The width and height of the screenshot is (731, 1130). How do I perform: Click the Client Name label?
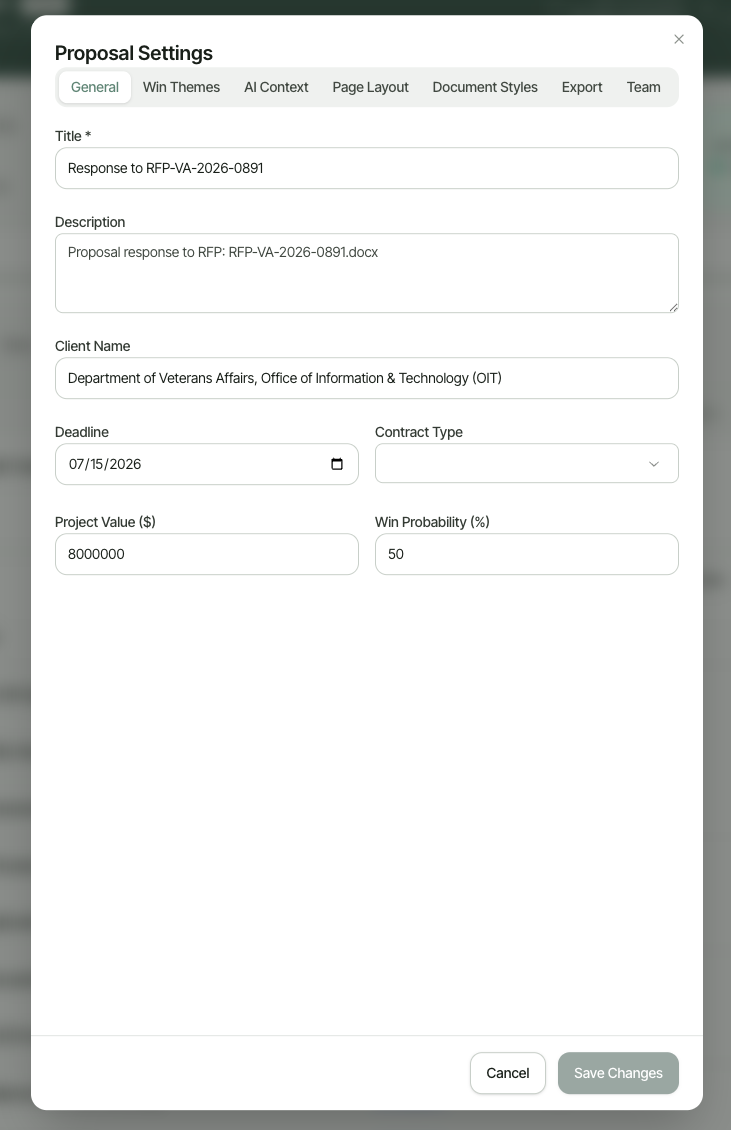tap(92, 347)
